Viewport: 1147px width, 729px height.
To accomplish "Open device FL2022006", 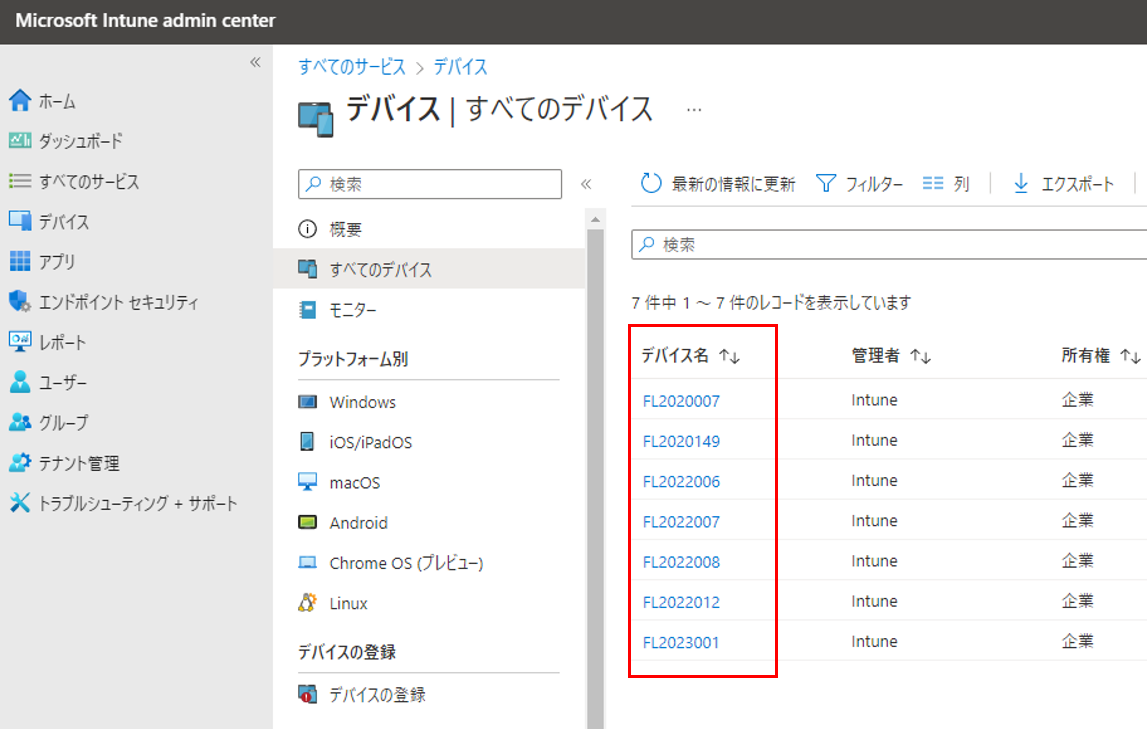I will [x=681, y=481].
